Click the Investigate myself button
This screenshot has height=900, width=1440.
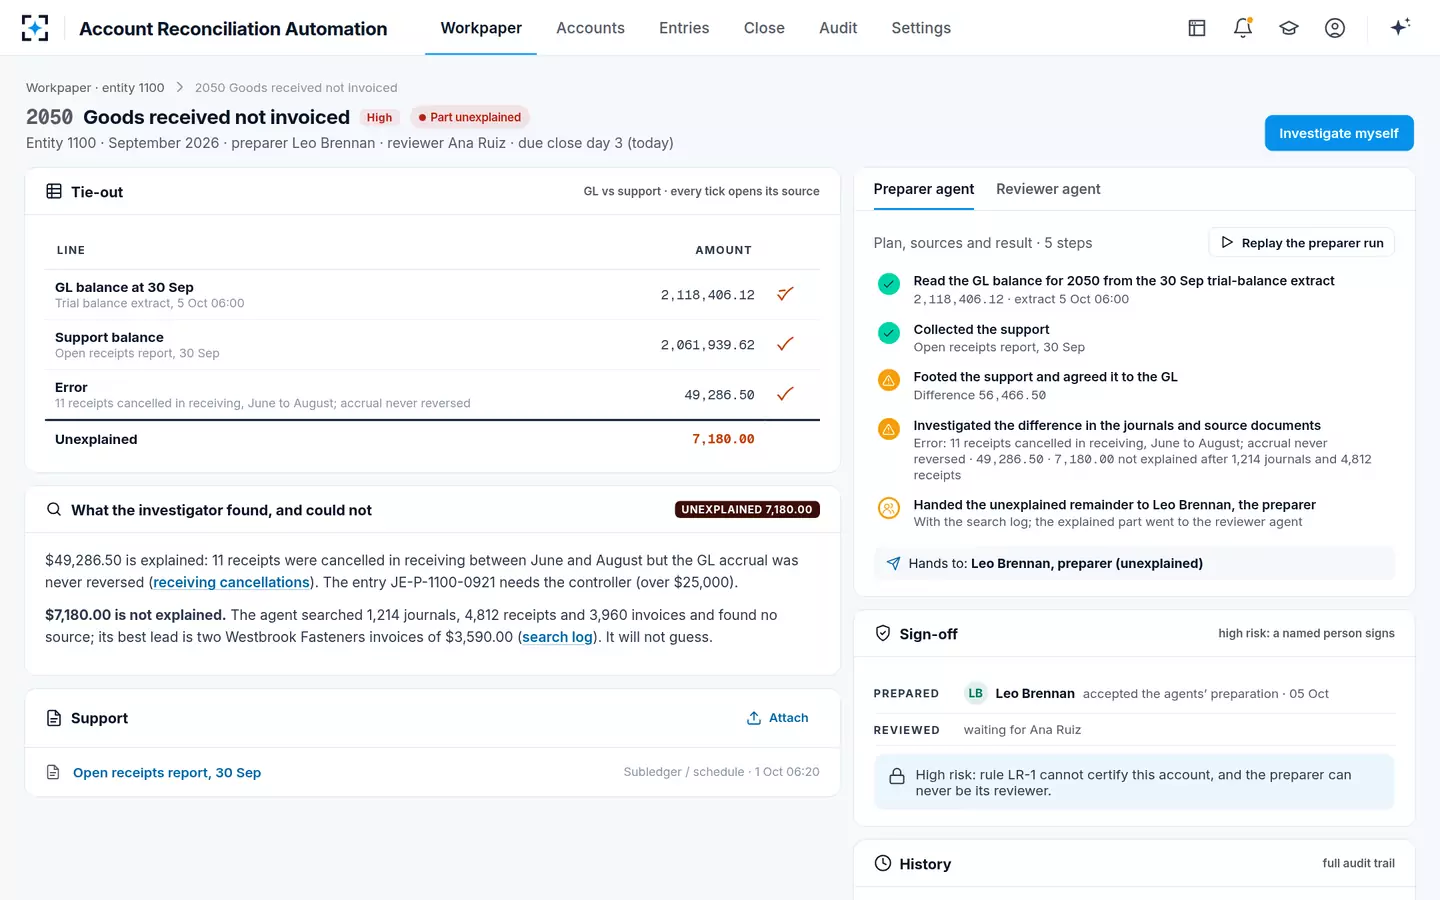[x=1339, y=133]
